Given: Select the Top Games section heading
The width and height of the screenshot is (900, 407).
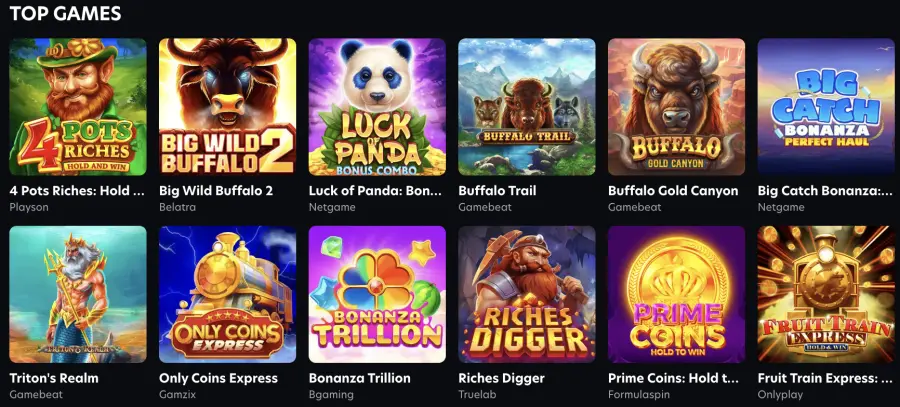Looking at the screenshot, I should click(x=65, y=13).
